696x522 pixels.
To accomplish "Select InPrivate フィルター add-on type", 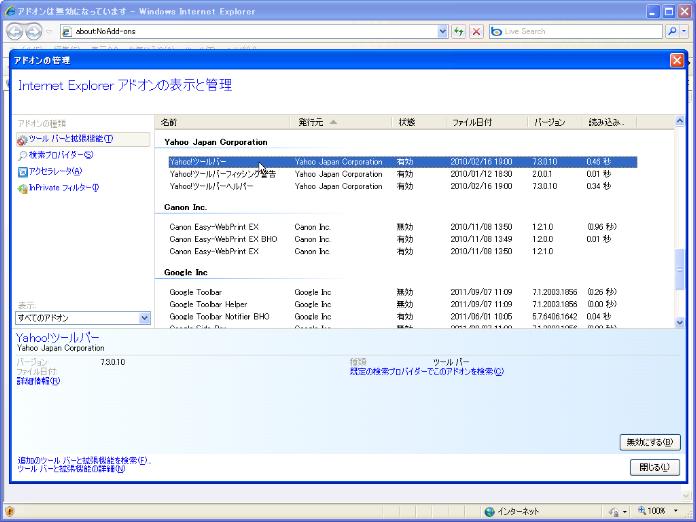I will (64, 188).
